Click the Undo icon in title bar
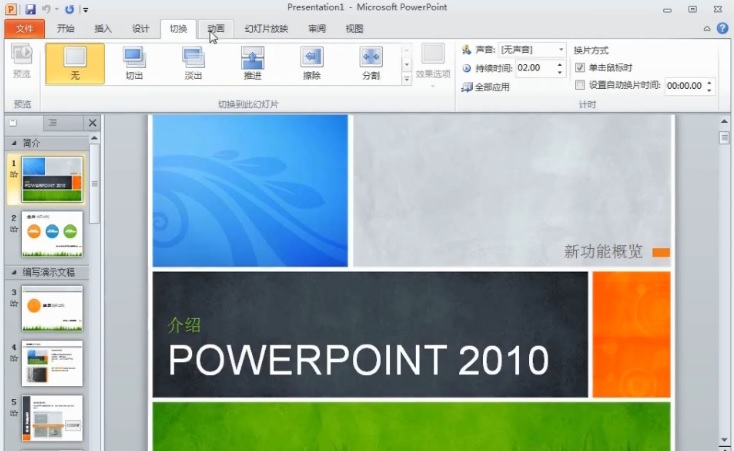This screenshot has width=734, height=451. 46,9
